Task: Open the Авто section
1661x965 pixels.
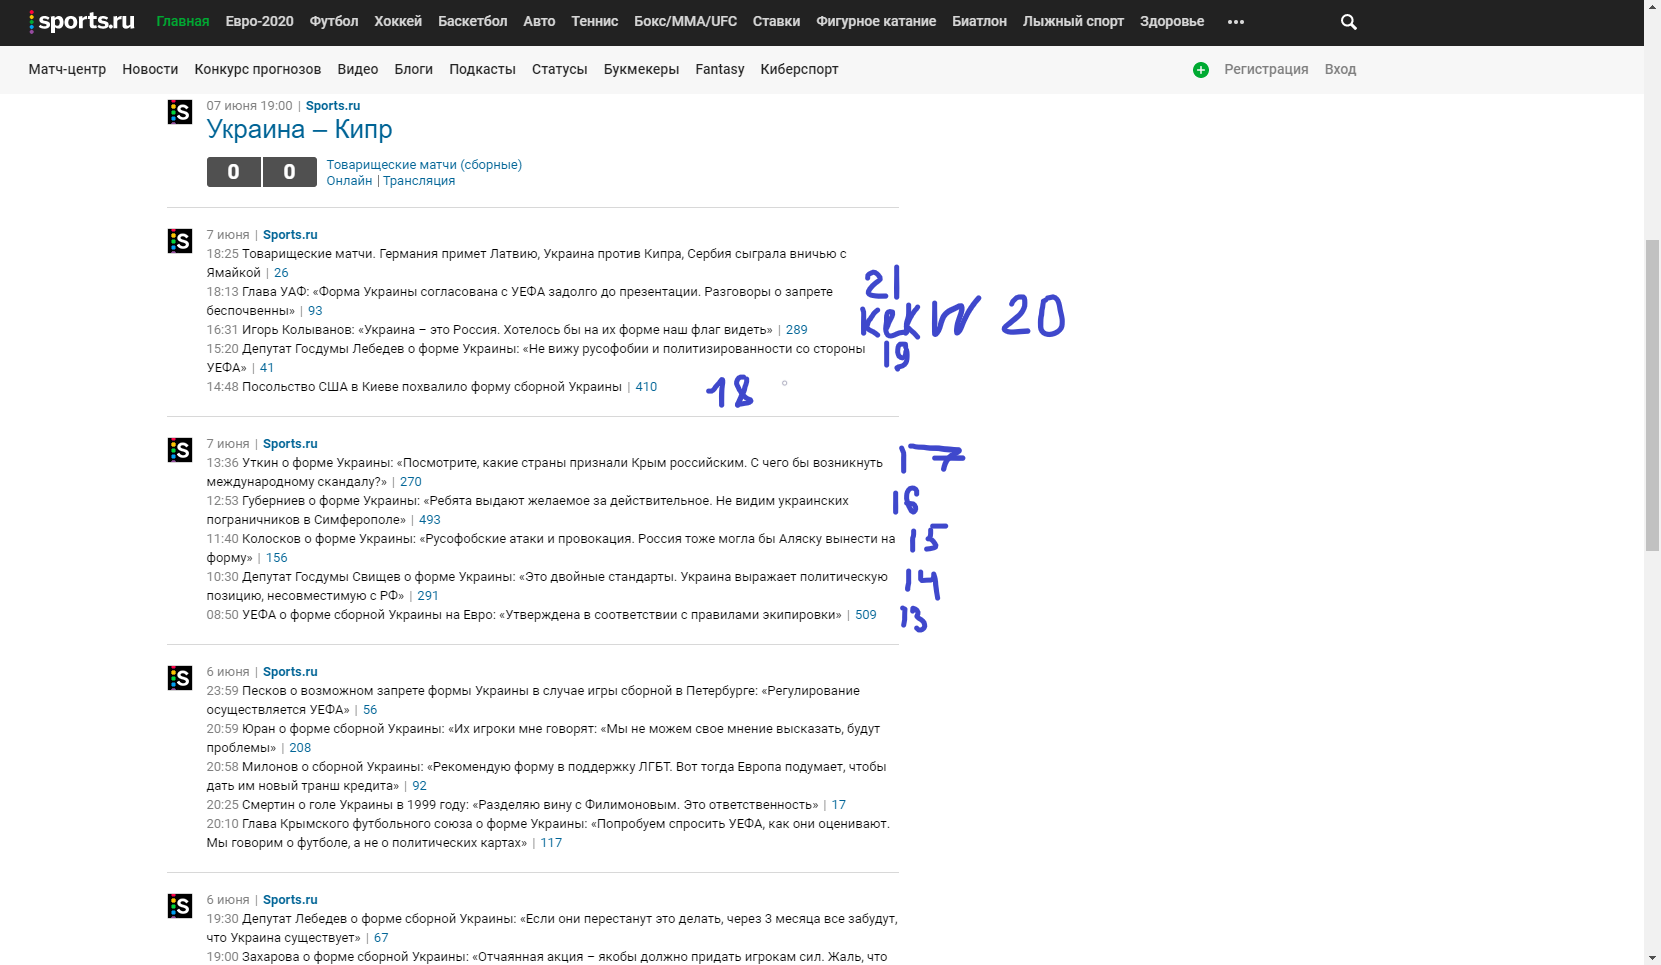Action: pyautogui.click(x=539, y=21)
